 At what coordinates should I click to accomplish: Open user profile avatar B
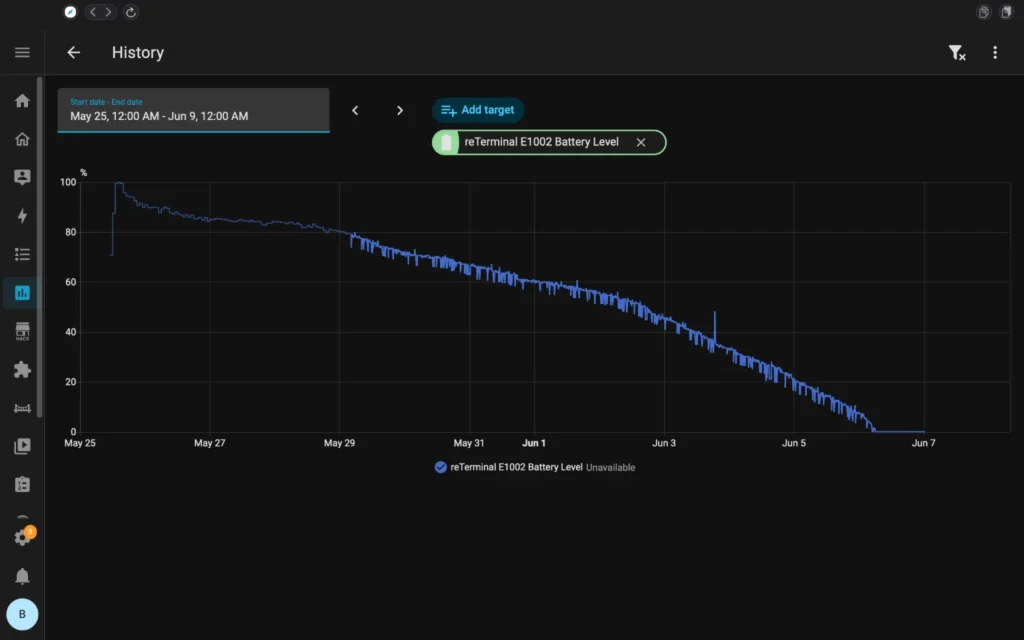coord(22,614)
